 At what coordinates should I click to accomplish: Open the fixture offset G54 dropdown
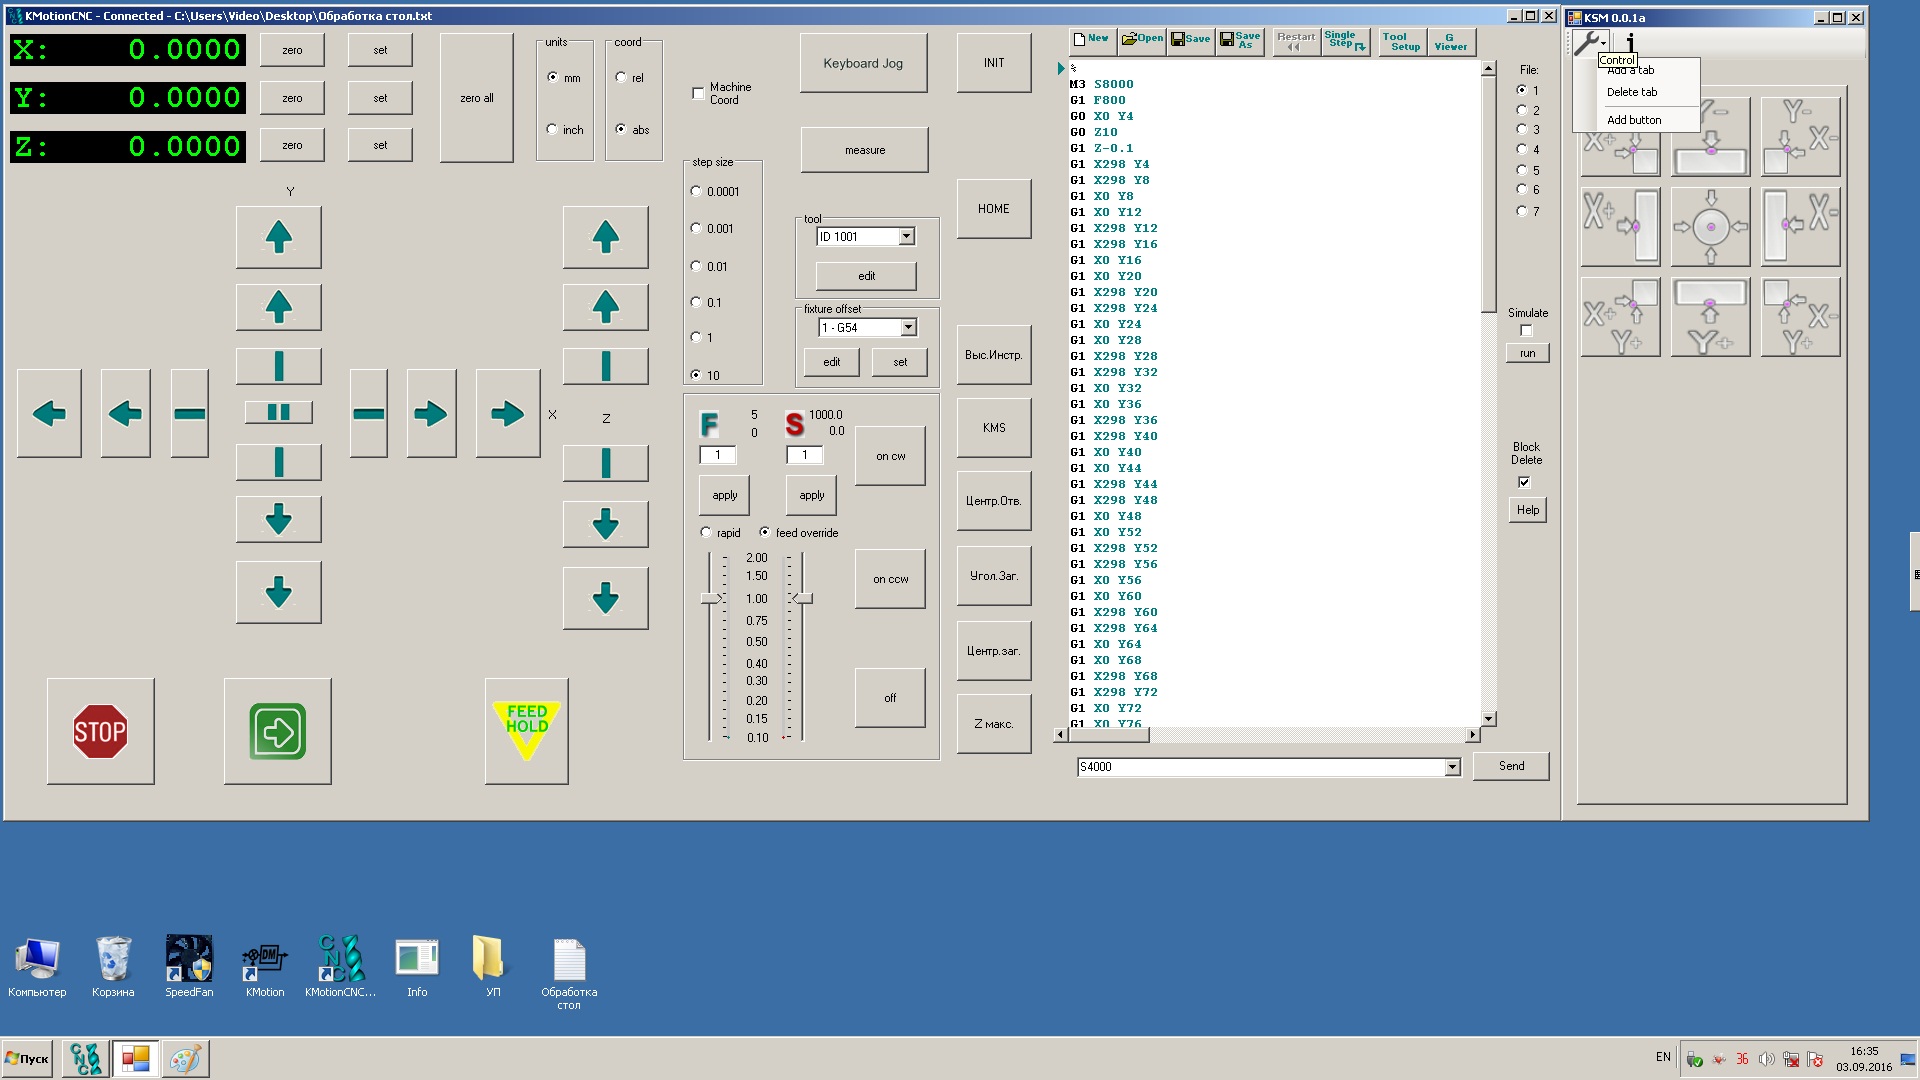pos(908,328)
